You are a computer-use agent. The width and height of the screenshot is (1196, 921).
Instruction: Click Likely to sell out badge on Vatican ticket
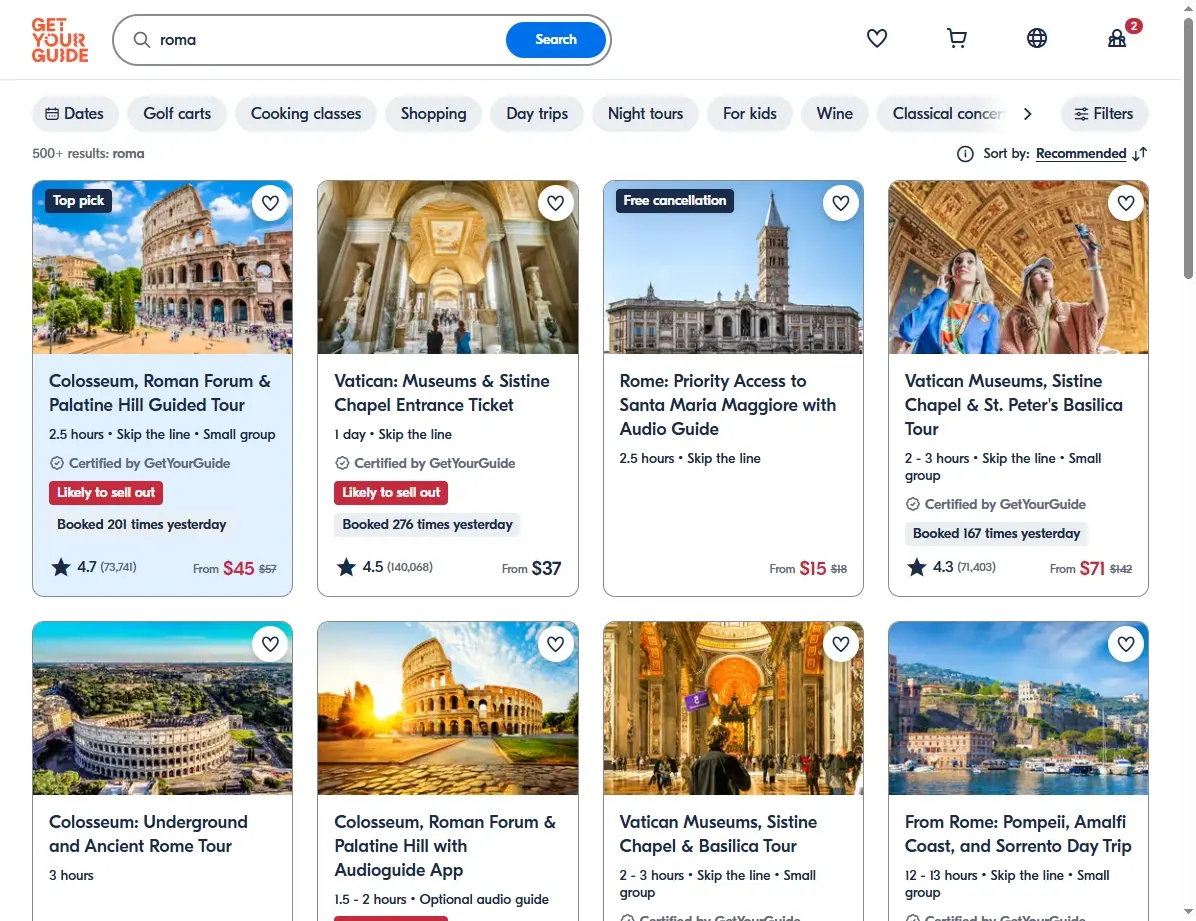[x=391, y=493]
